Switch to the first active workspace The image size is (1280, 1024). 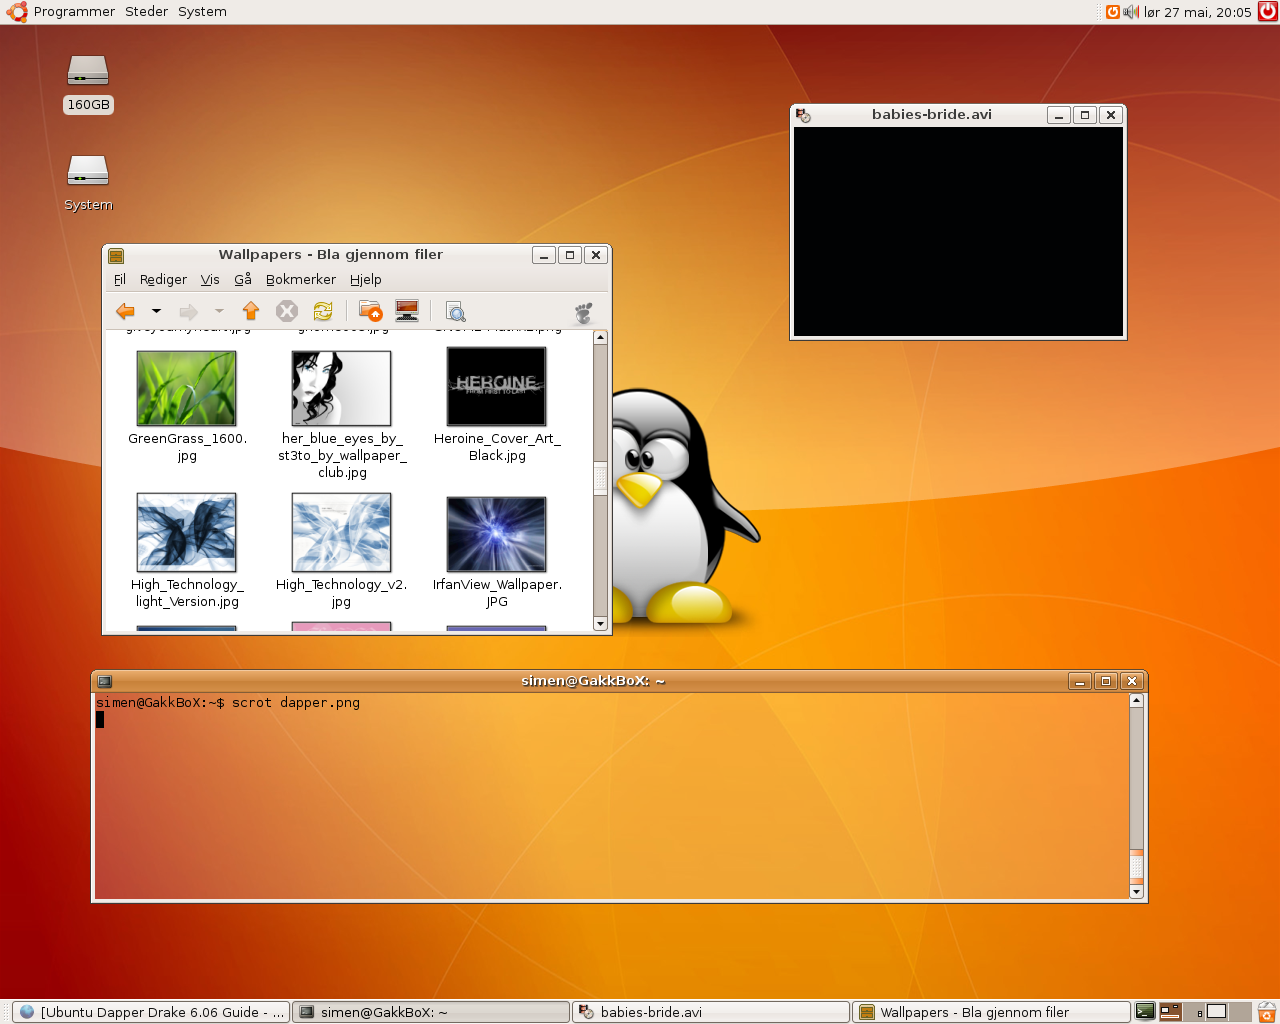1171,1012
